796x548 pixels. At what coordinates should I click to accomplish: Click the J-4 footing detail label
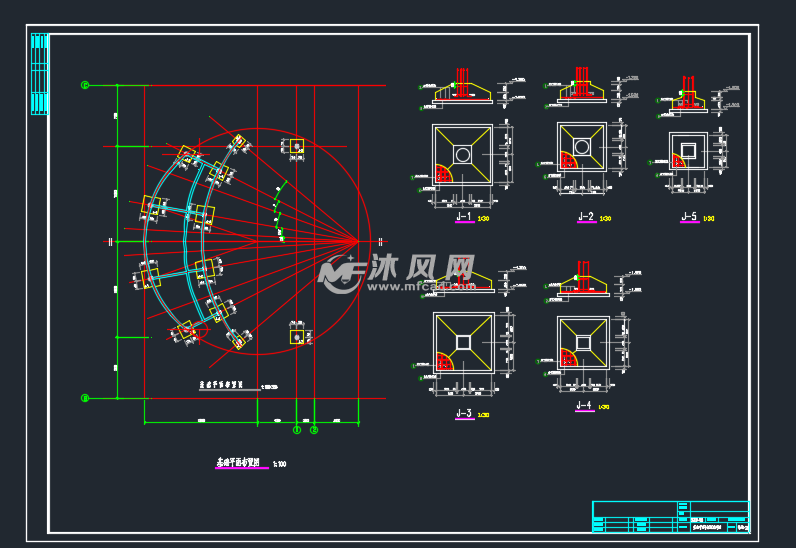point(585,405)
